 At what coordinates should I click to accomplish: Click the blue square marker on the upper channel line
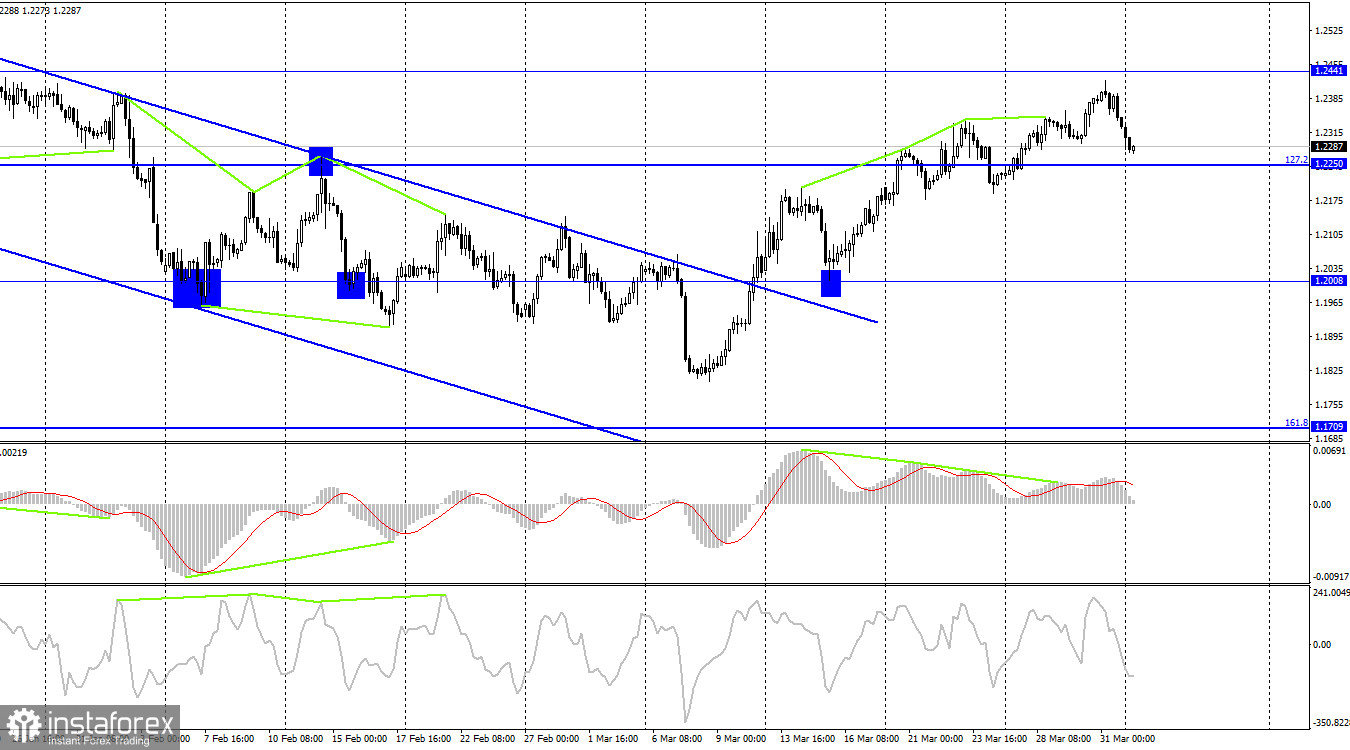[320, 160]
